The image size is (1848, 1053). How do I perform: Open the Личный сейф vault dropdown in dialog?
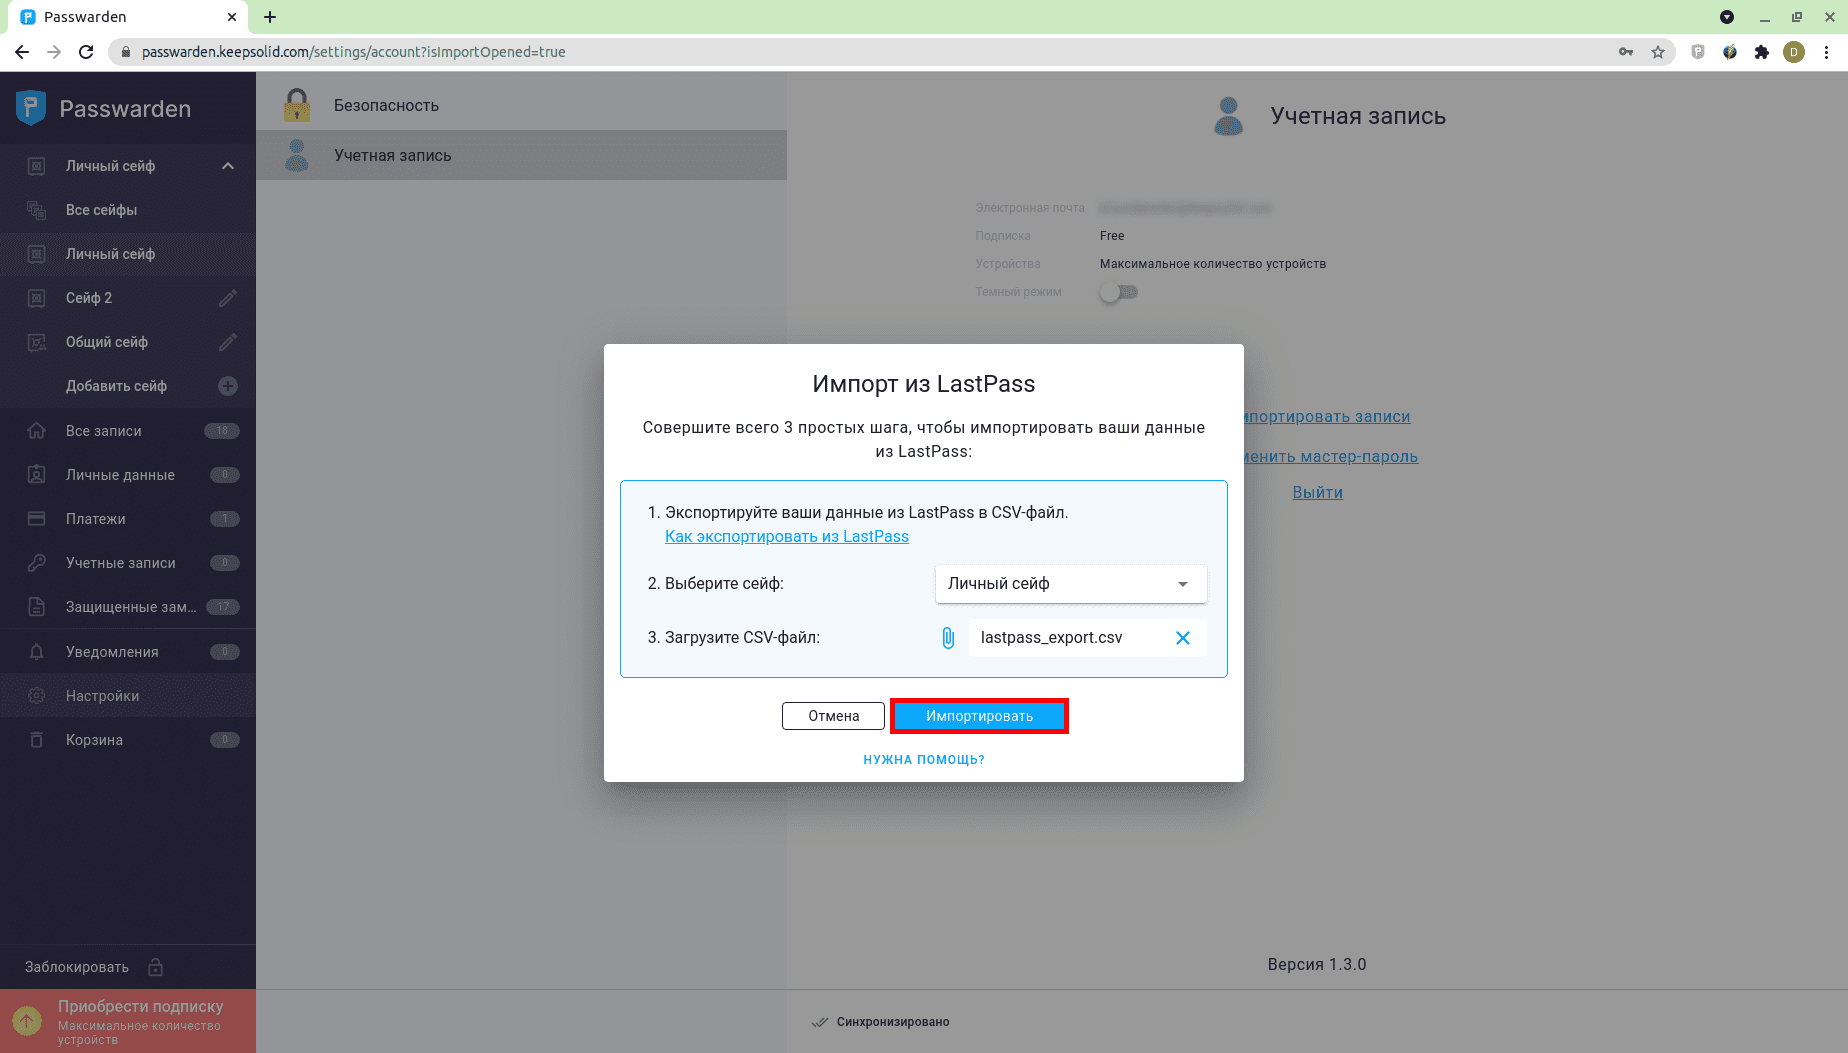point(1070,584)
